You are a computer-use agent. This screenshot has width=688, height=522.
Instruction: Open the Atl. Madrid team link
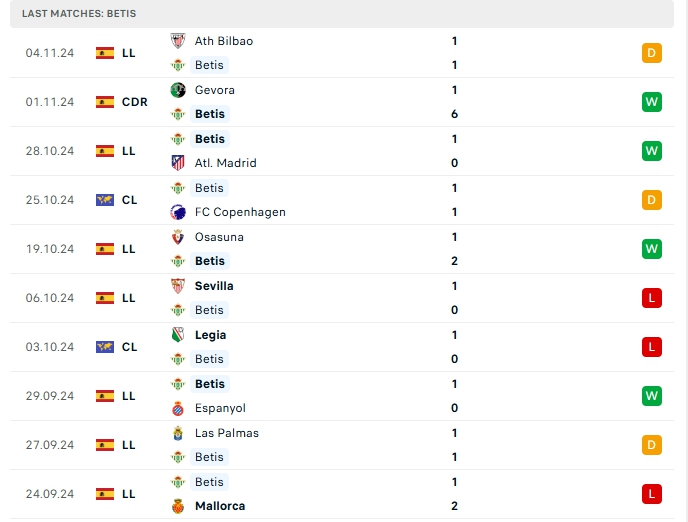point(226,163)
